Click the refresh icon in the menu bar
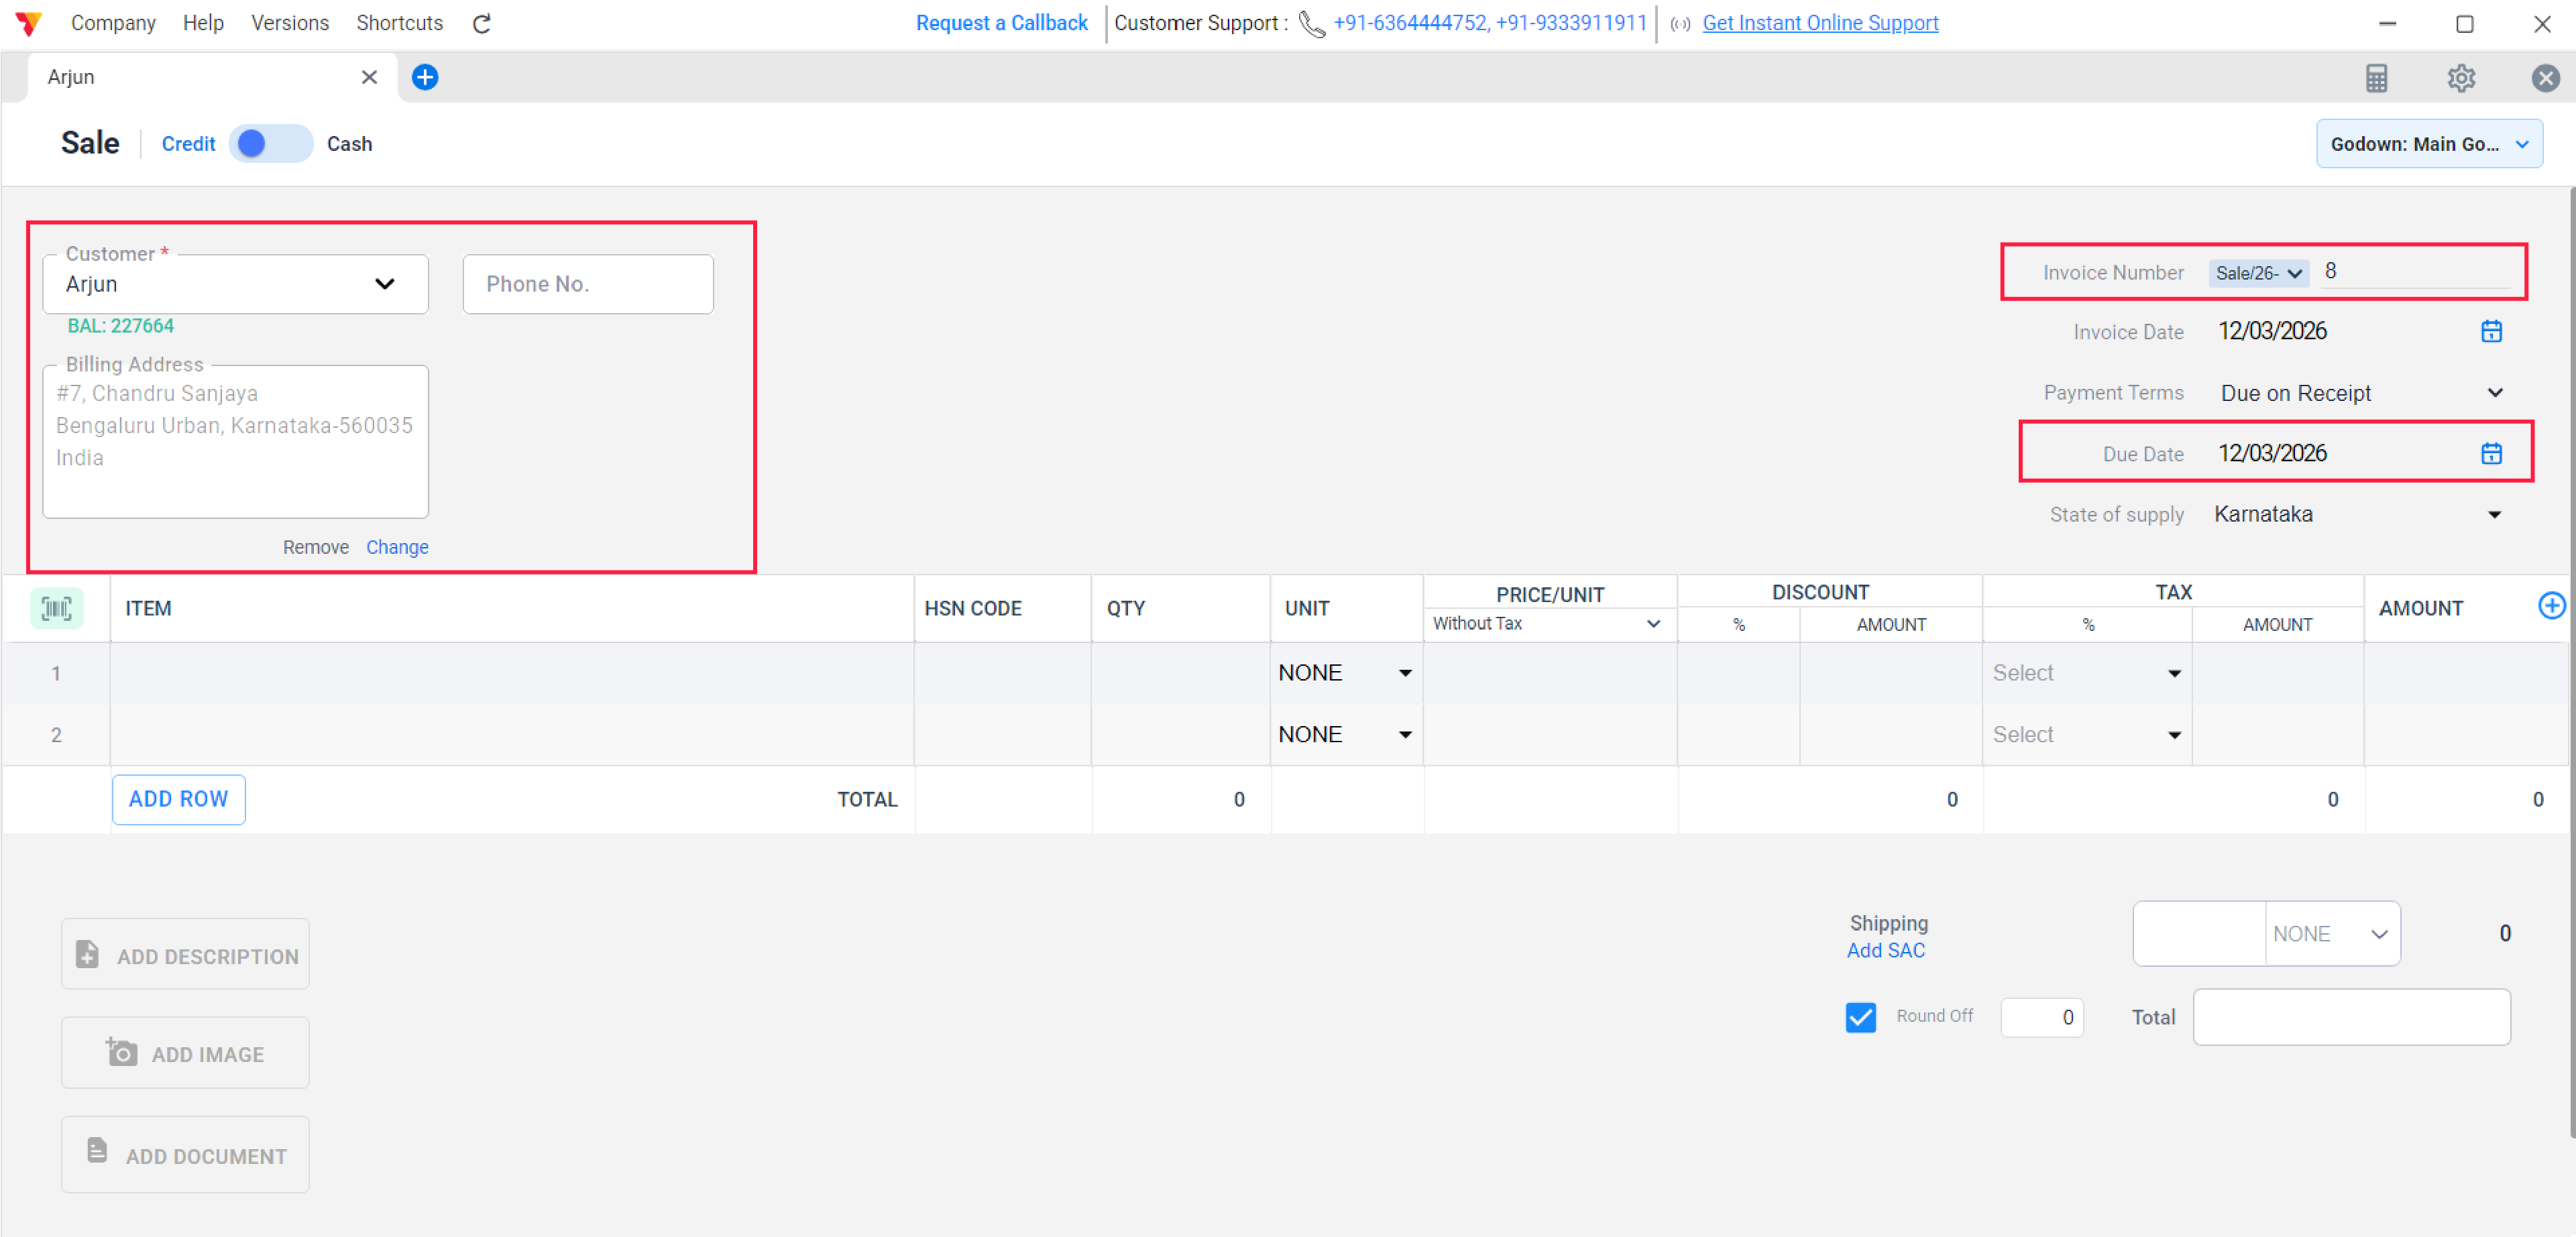 pos(481,22)
